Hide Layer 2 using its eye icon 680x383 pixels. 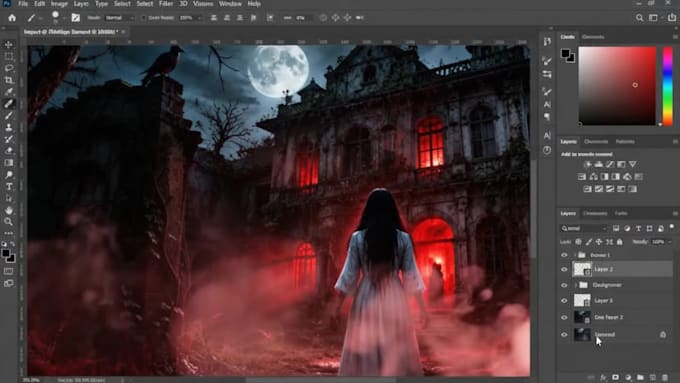click(564, 269)
